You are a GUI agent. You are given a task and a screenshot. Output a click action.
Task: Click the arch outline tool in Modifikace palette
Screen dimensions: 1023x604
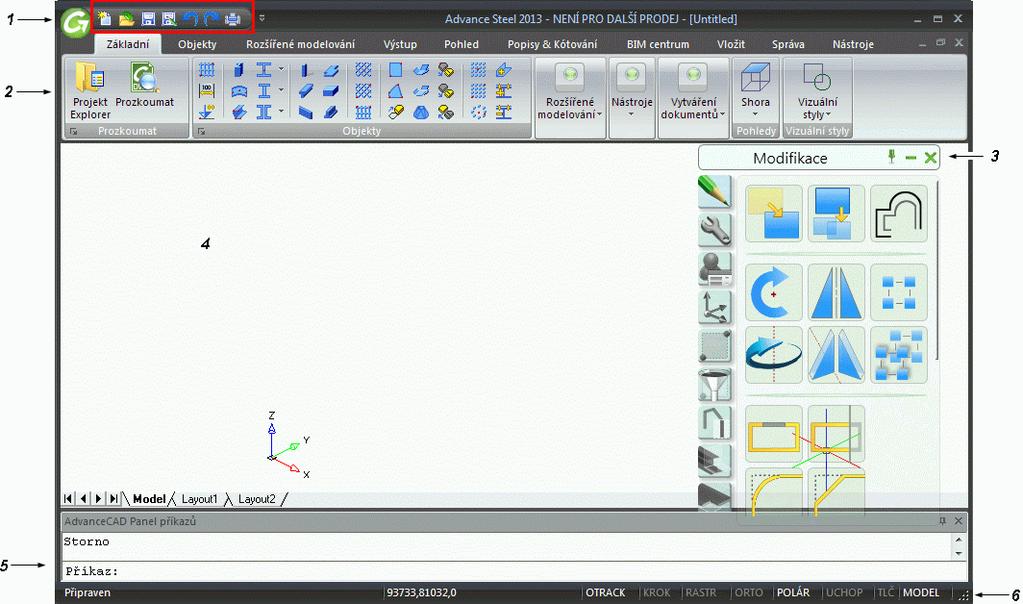898,213
